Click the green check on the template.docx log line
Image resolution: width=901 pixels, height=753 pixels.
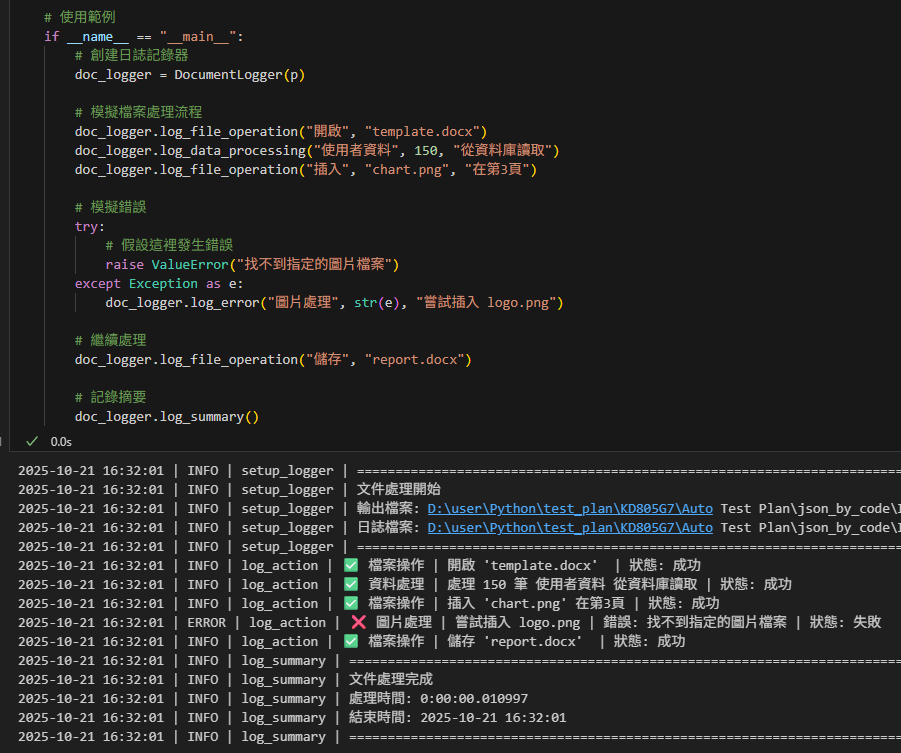pos(351,565)
